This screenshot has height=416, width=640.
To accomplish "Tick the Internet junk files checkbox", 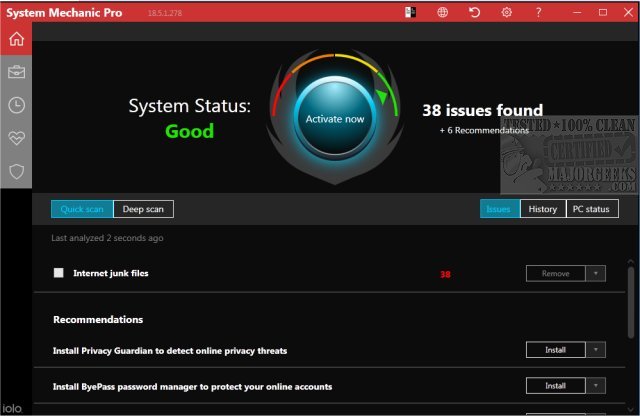I will coord(59,273).
